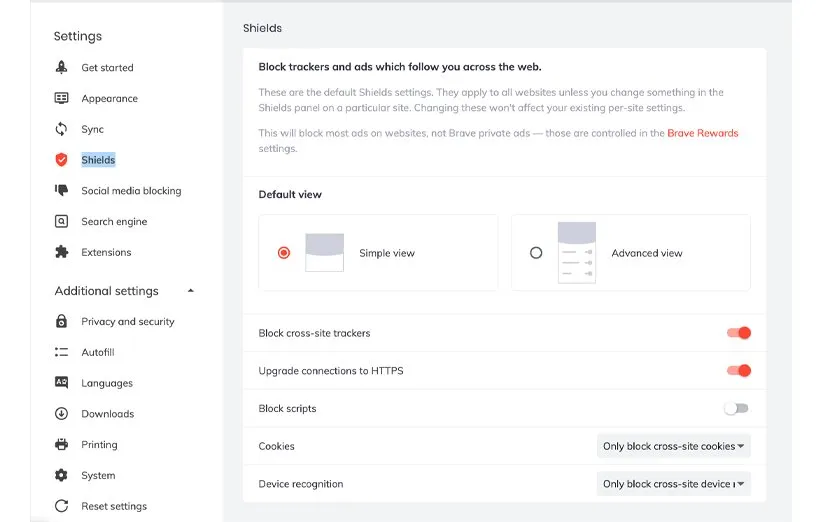The width and height of the screenshot is (822, 522).
Task: Click Reset settings in the sidebar
Action: (x=113, y=506)
